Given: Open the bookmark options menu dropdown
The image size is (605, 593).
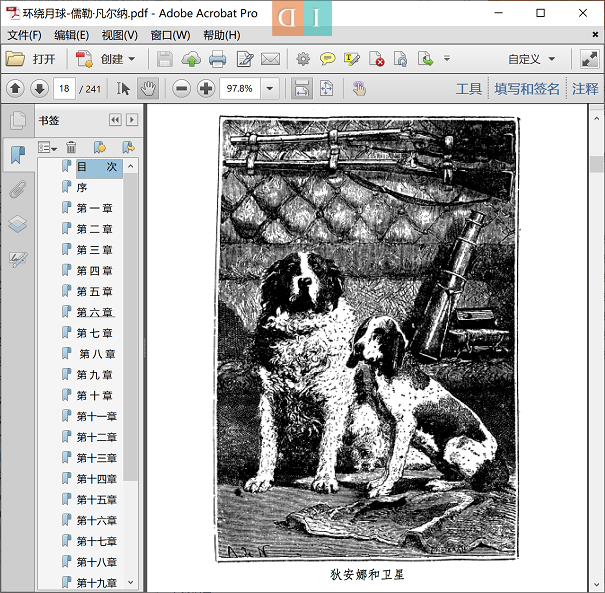Looking at the screenshot, I should click(47, 148).
